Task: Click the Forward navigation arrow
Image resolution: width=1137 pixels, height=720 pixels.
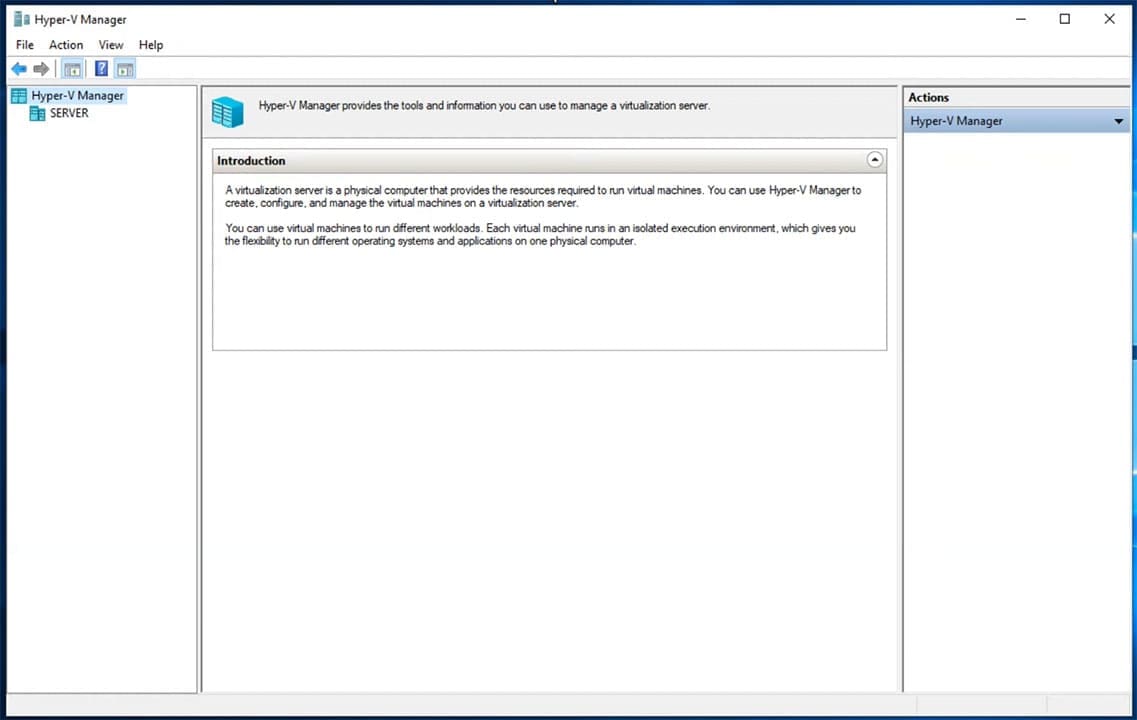Action: [41, 68]
